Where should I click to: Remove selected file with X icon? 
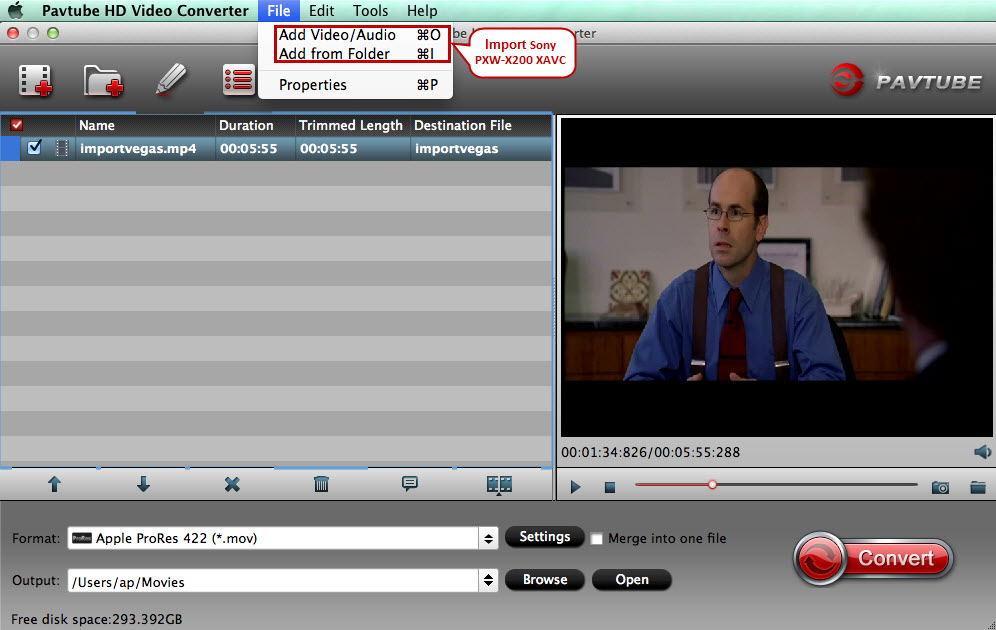[232, 485]
